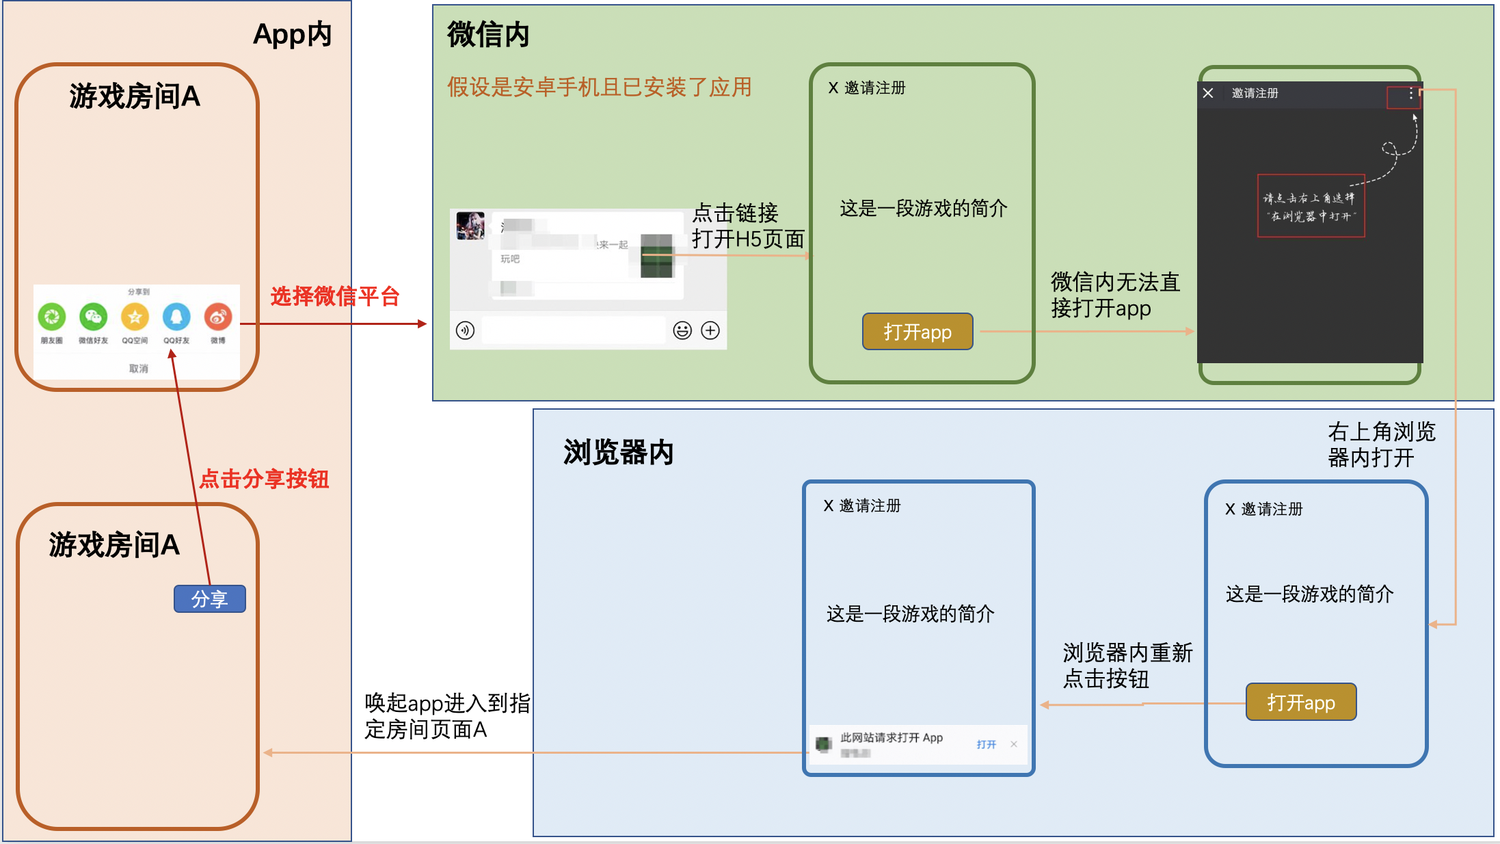Click the 此网站请求打开 App text
Image resolution: width=1500 pixels, height=844 pixels.
coord(891,738)
